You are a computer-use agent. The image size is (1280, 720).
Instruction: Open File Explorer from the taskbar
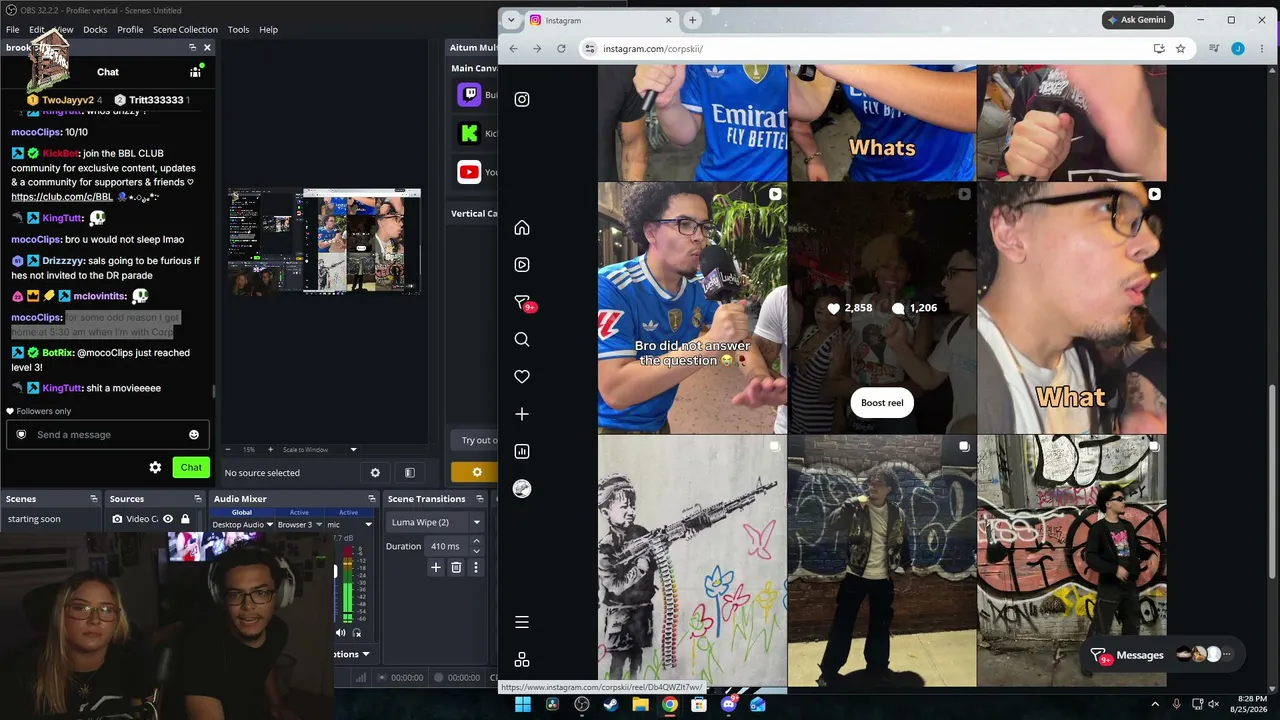tap(641, 704)
